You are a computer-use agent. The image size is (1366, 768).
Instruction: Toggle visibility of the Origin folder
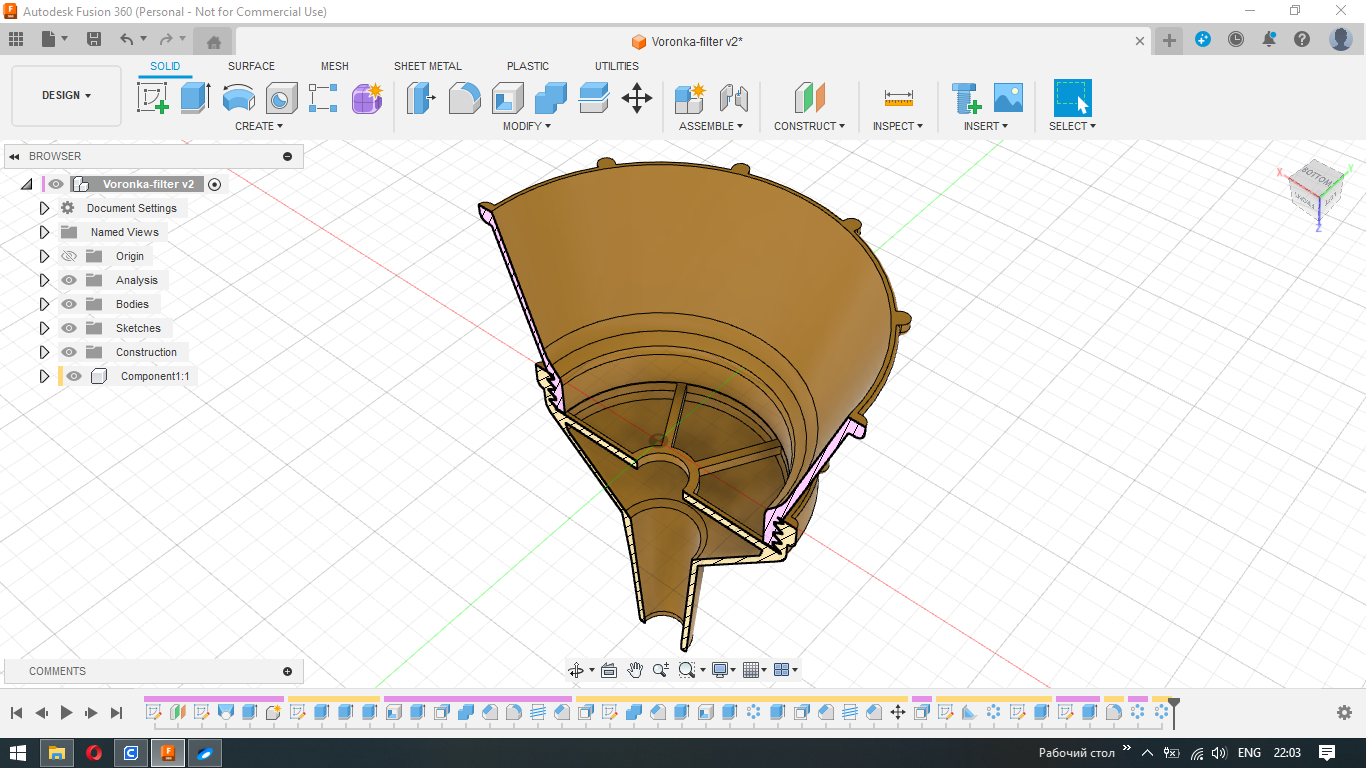coord(69,256)
